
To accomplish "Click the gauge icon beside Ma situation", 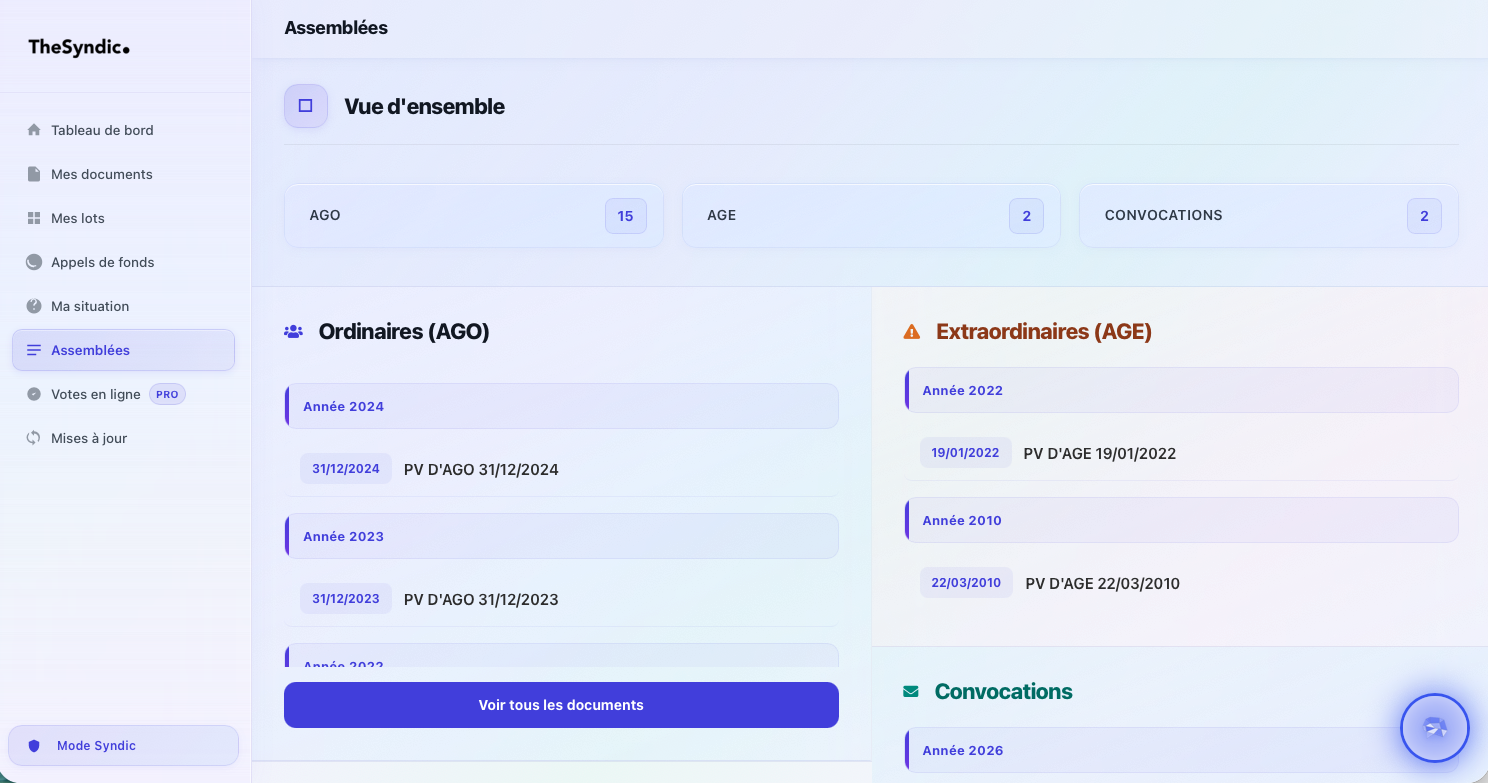I will click(x=34, y=306).
